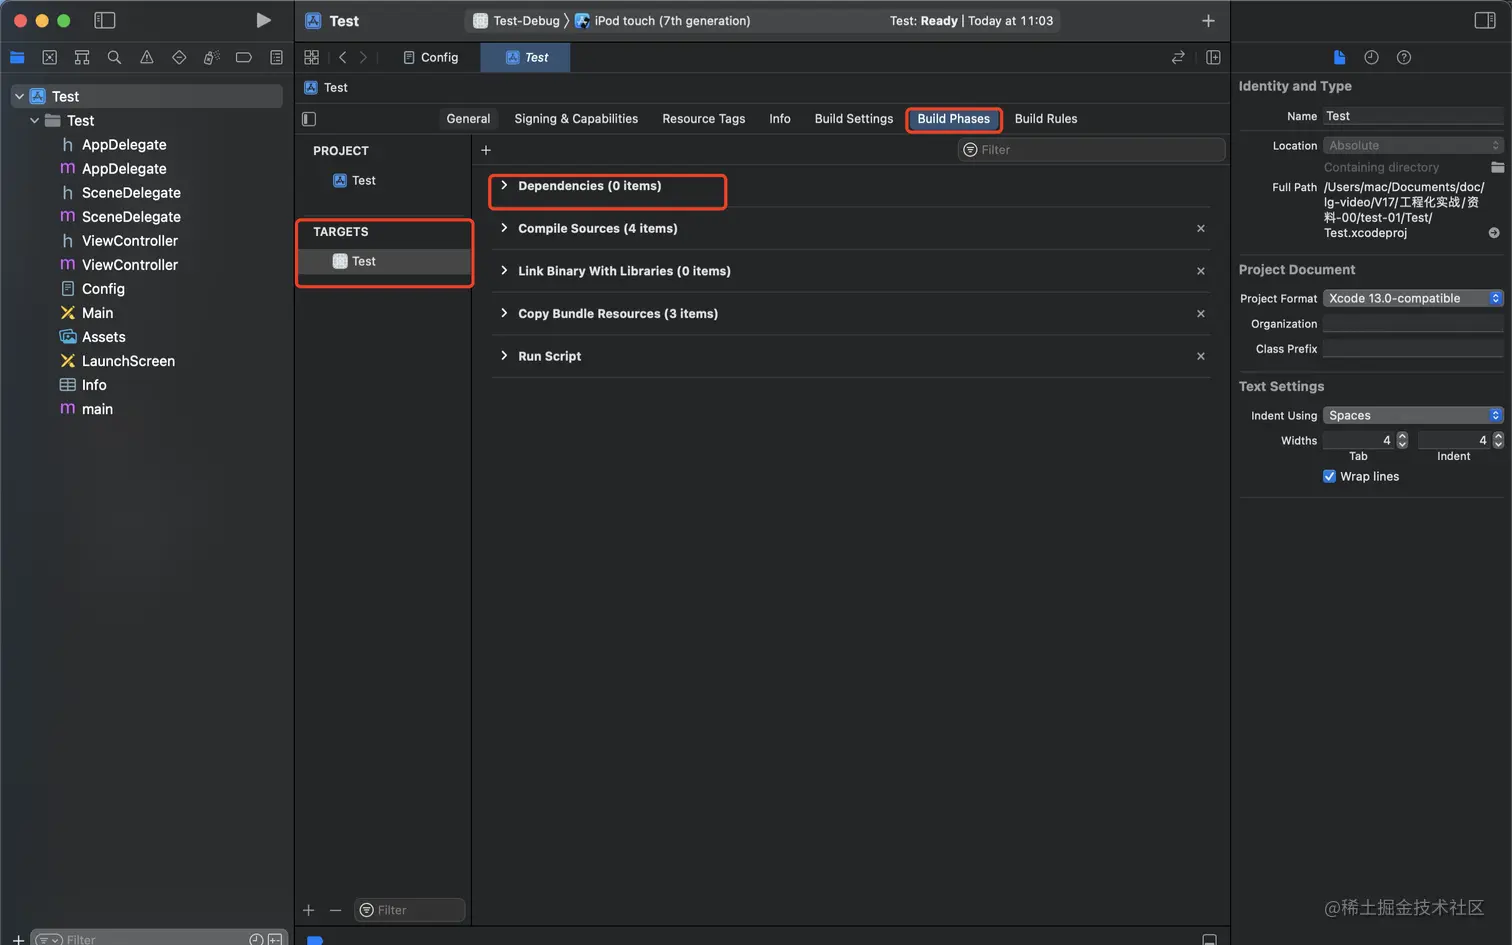Open the Symbol navigator
The height and width of the screenshot is (945, 1512).
coord(82,57)
